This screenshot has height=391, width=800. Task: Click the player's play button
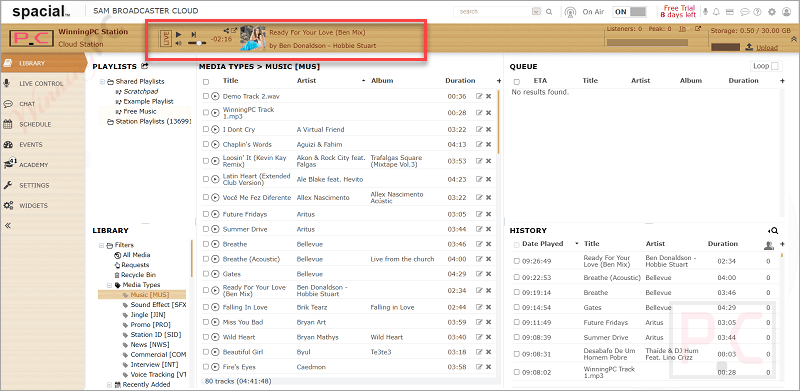[x=179, y=35]
